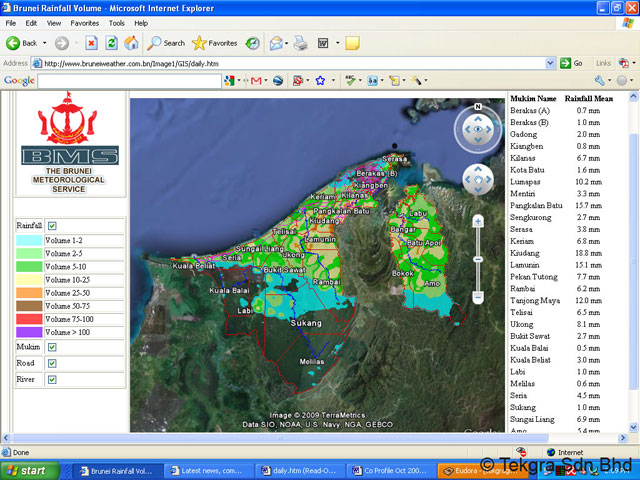Open the Back button history dropdown arrow
The image size is (640, 480).
pyautogui.click(x=45, y=43)
